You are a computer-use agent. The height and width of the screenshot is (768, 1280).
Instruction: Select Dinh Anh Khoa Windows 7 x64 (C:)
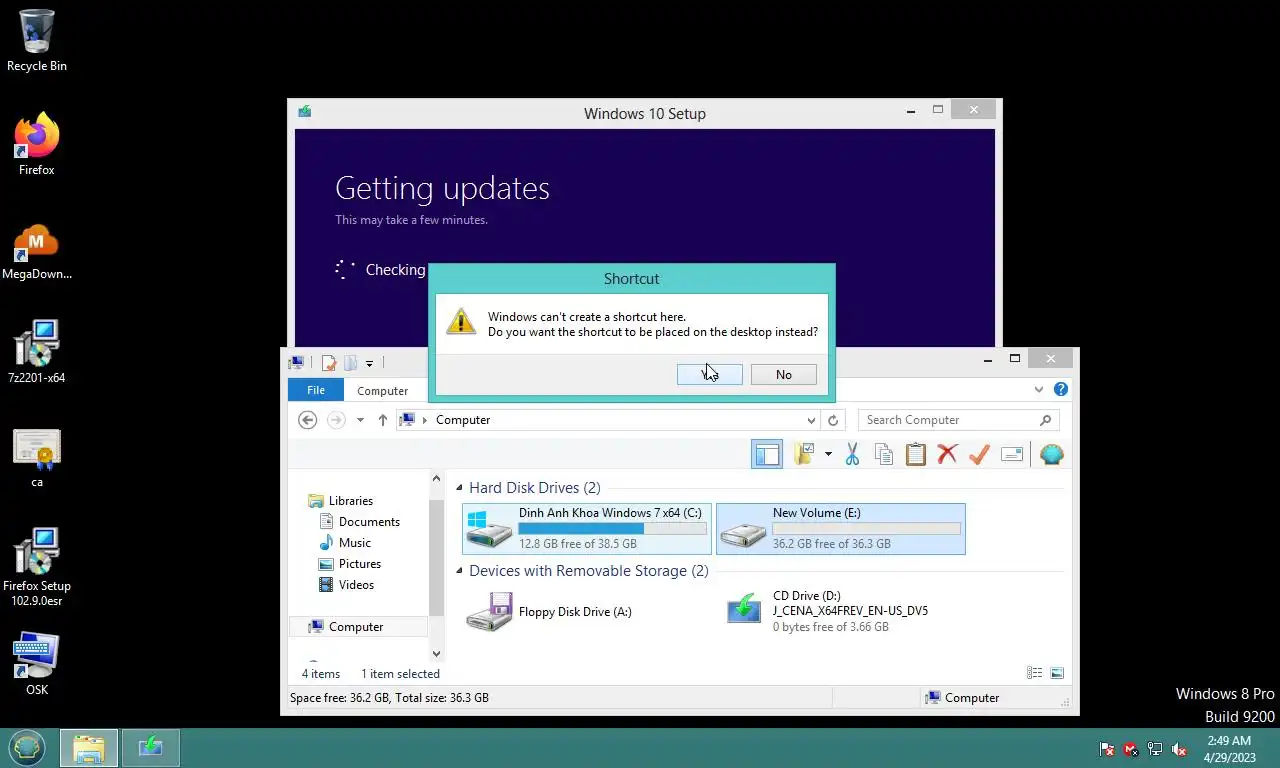(x=587, y=529)
